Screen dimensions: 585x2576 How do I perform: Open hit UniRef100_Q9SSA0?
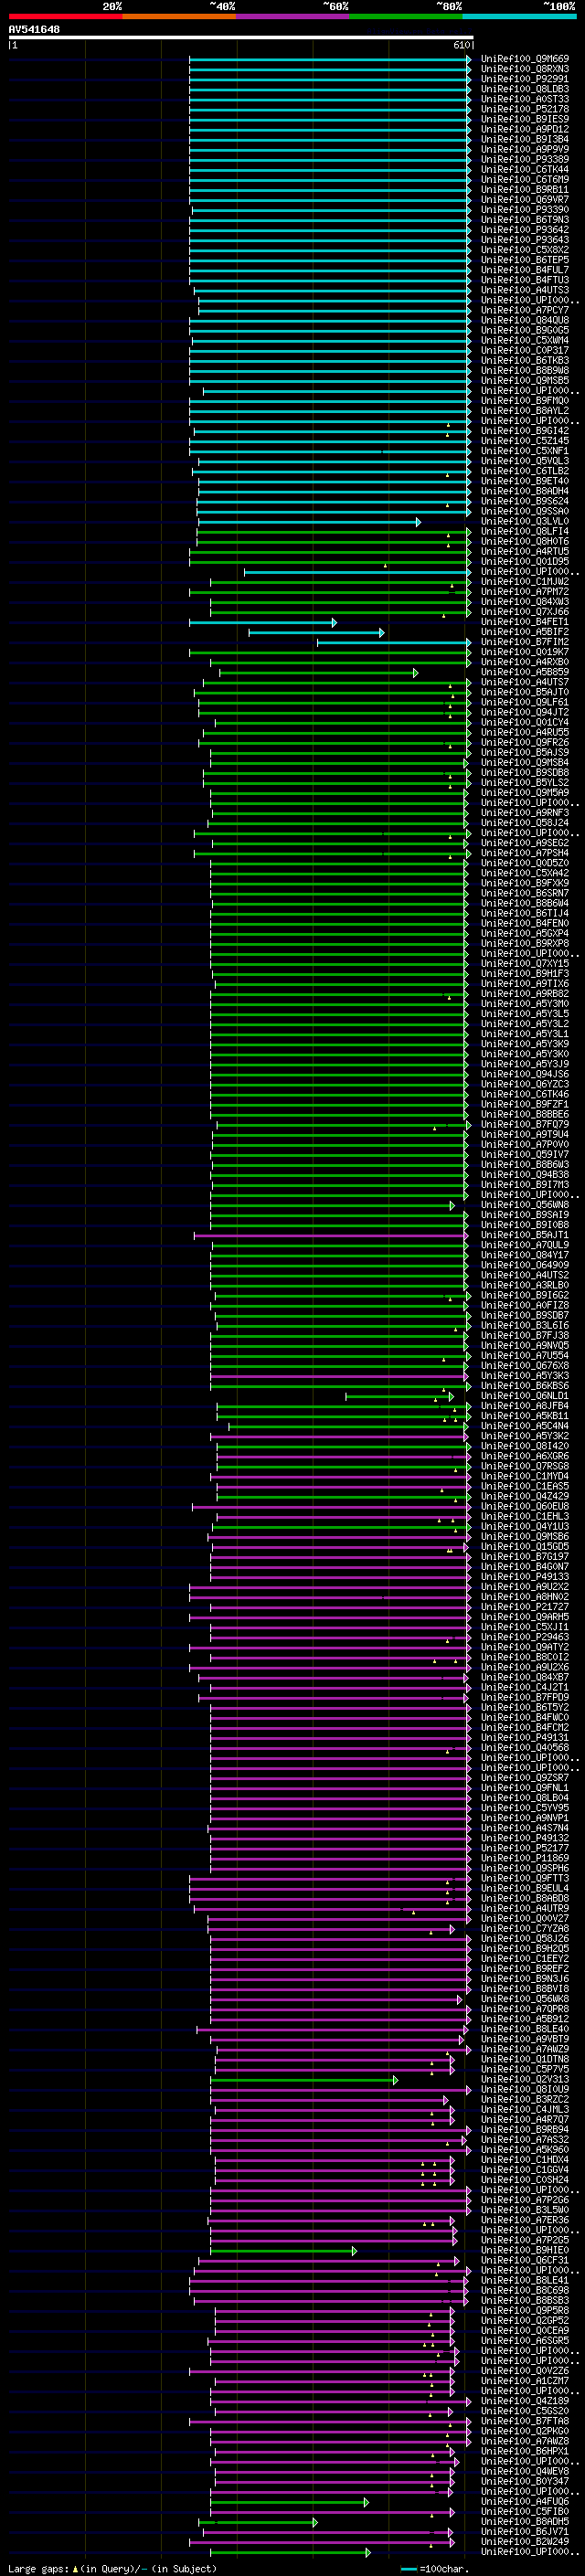click(x=525, y=511)
